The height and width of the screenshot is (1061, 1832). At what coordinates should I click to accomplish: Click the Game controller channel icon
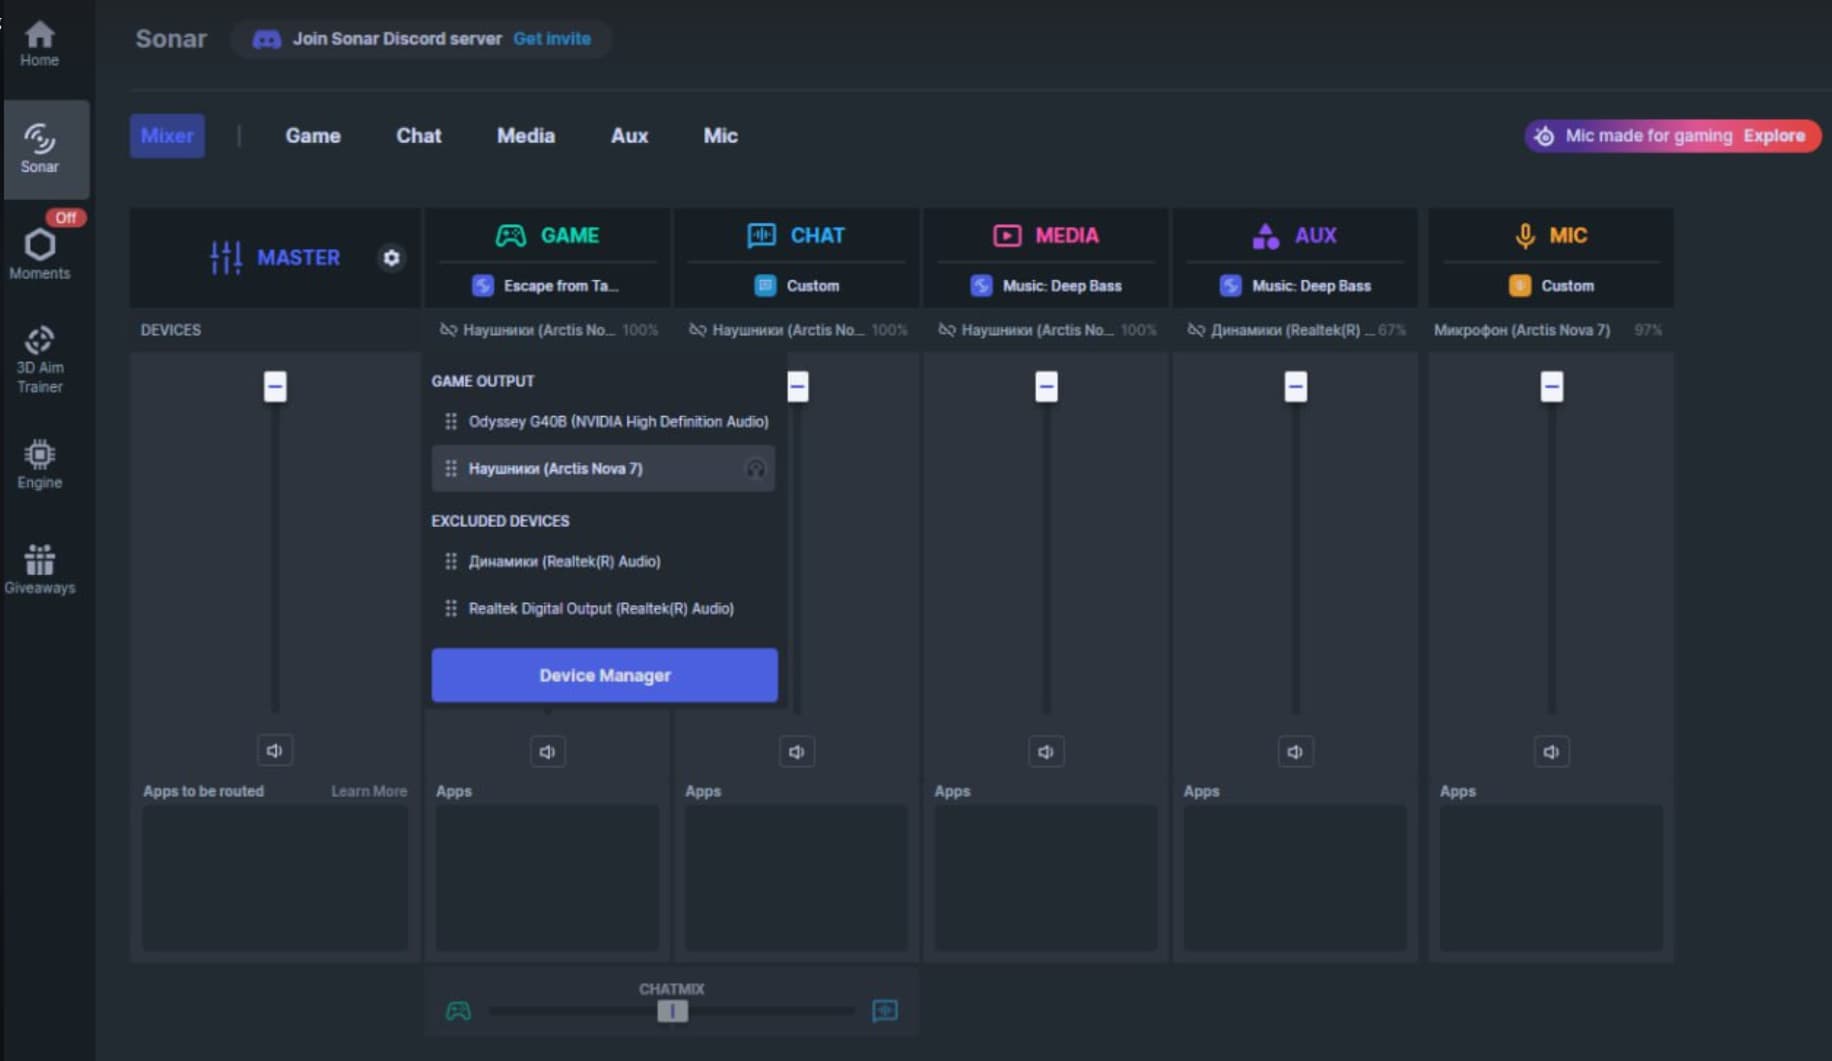(x=511, y=236)
